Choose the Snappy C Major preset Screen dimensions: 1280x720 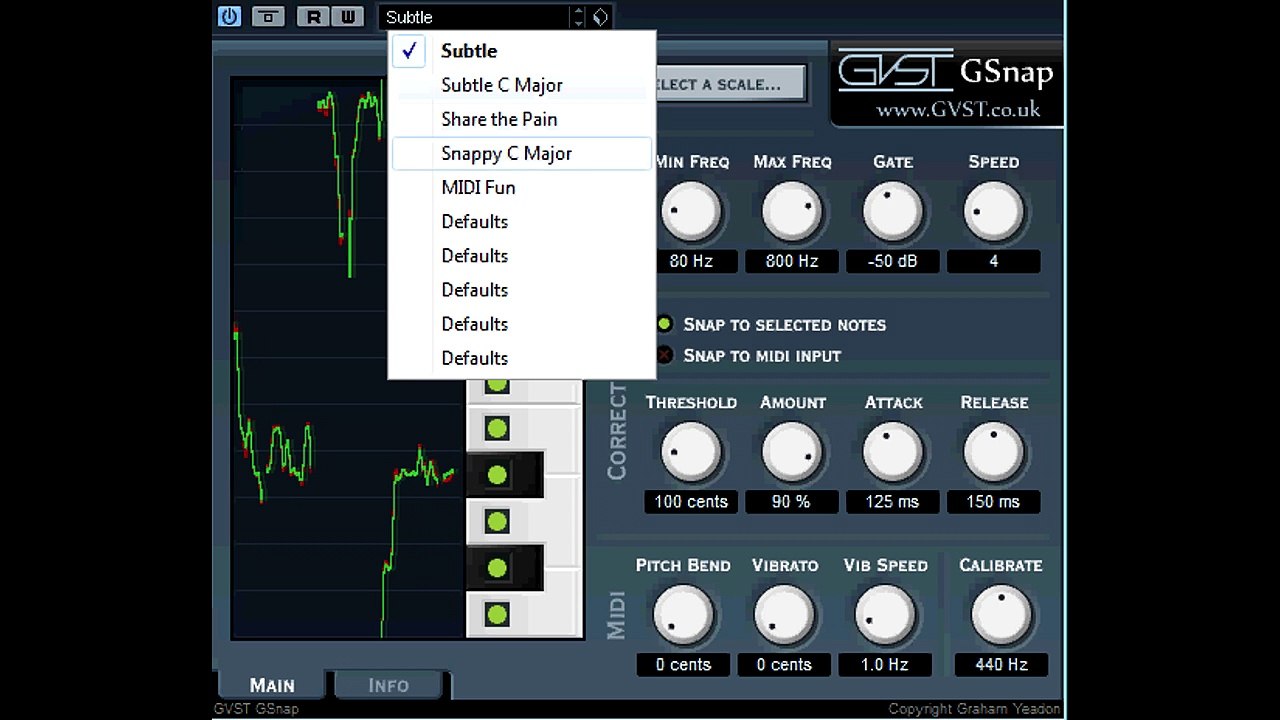[522, 153]
